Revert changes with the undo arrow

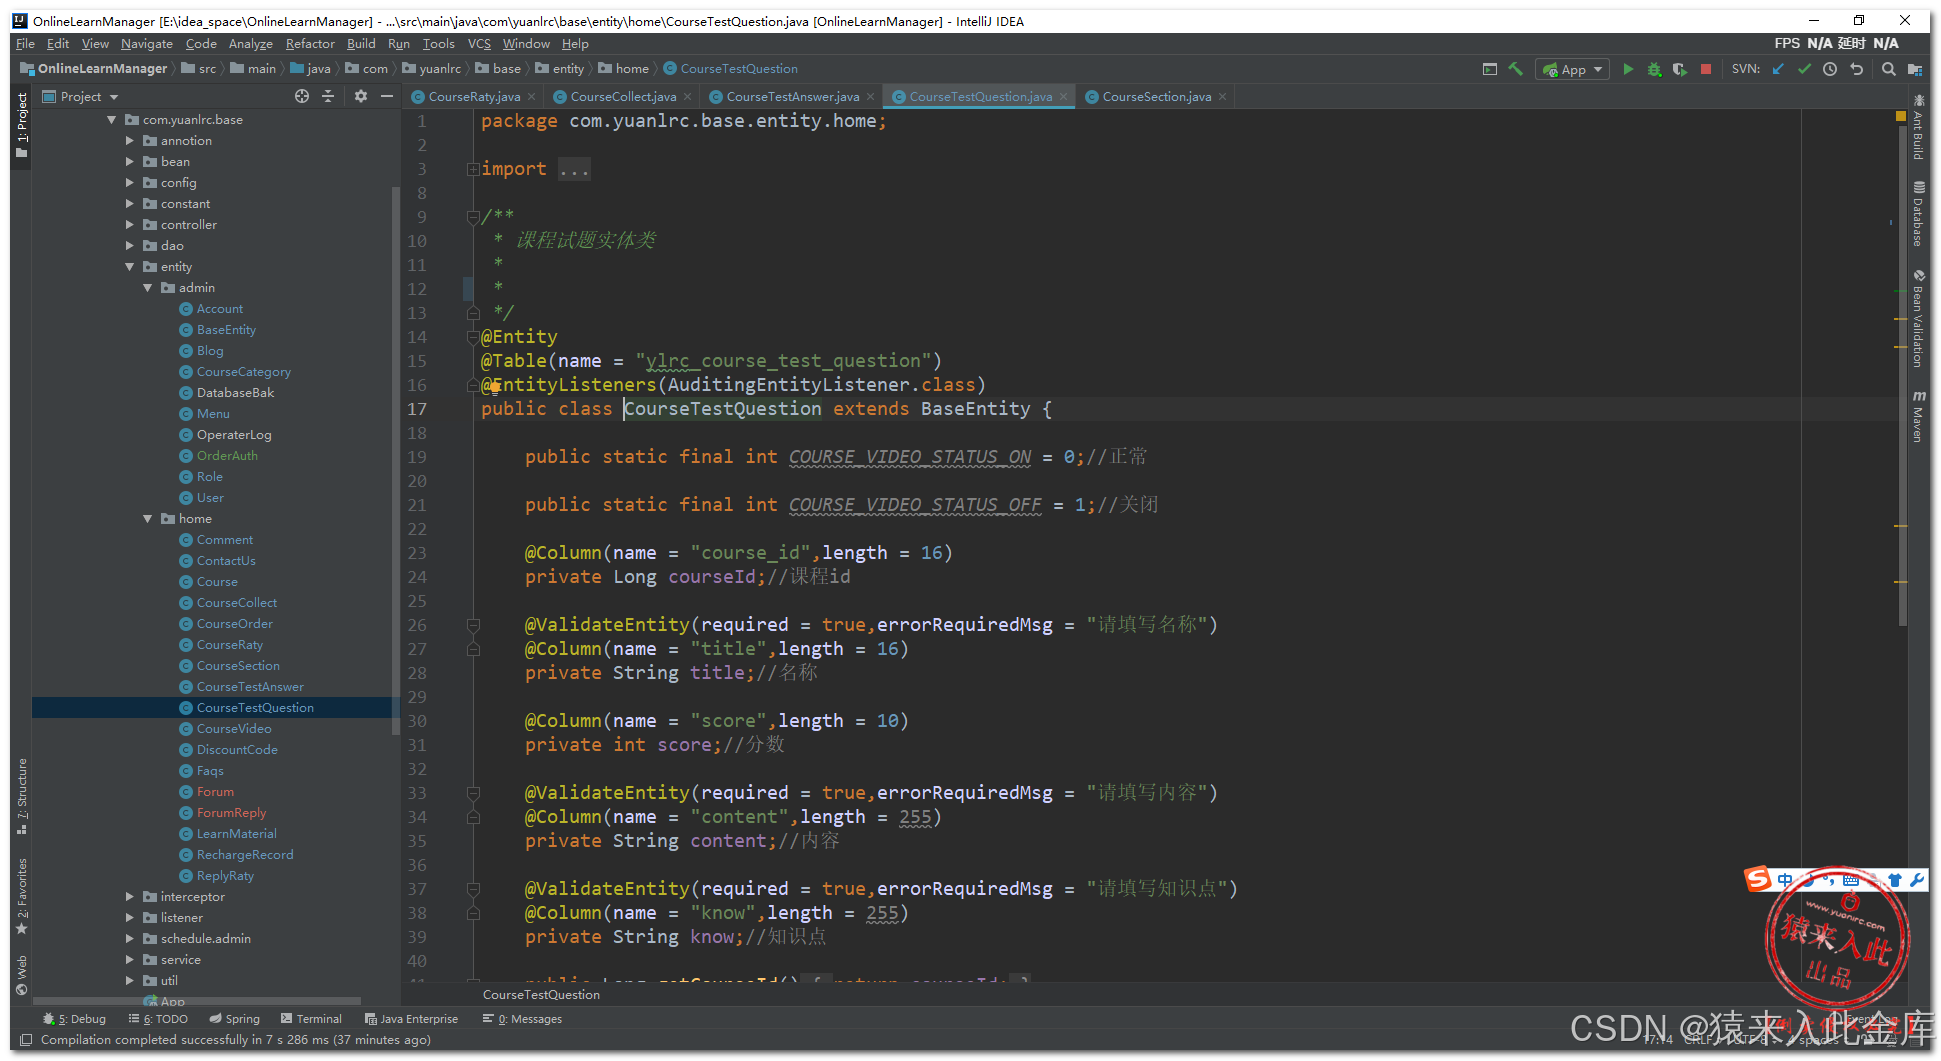click(1857, 69)
